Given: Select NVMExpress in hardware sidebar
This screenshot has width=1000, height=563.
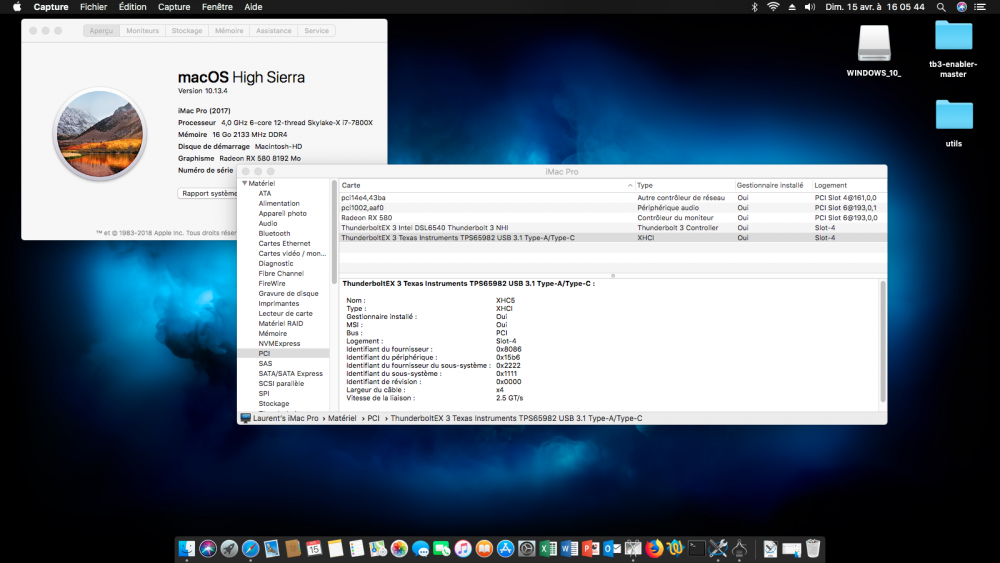Looking at the screenshot, I should pyautogui.click(x=279, y=344).
